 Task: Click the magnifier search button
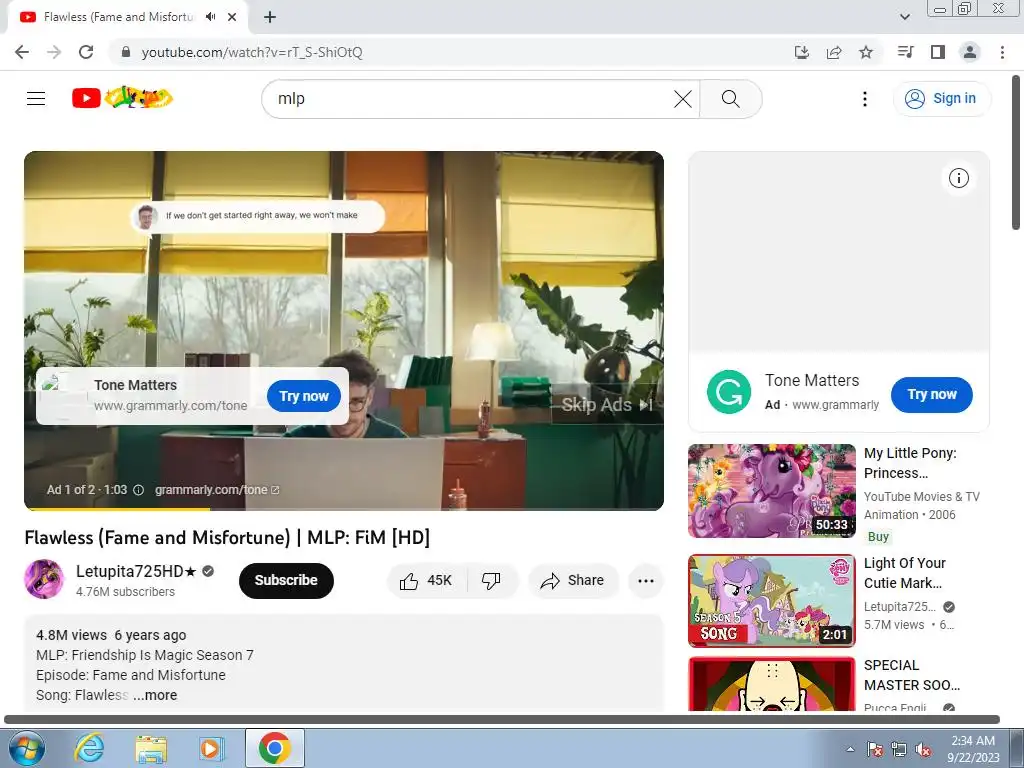pos(731,99)
